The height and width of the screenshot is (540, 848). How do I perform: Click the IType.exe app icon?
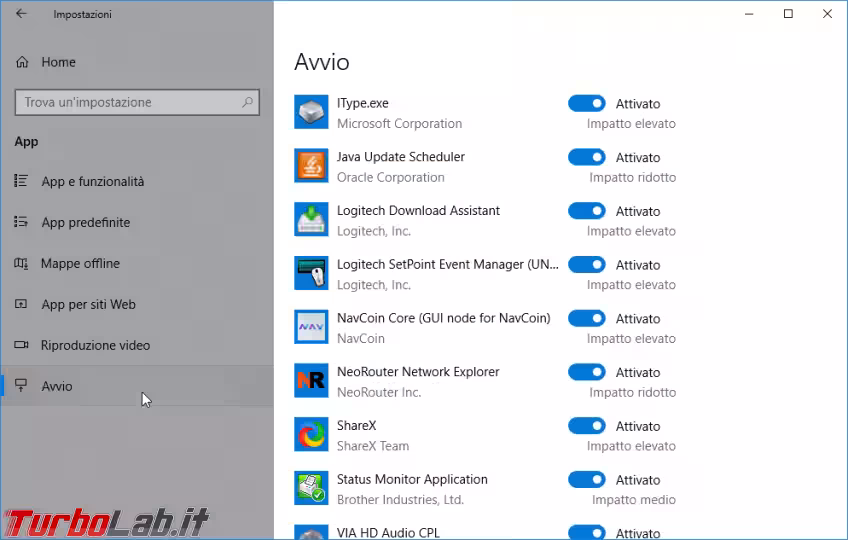[311, 112]
